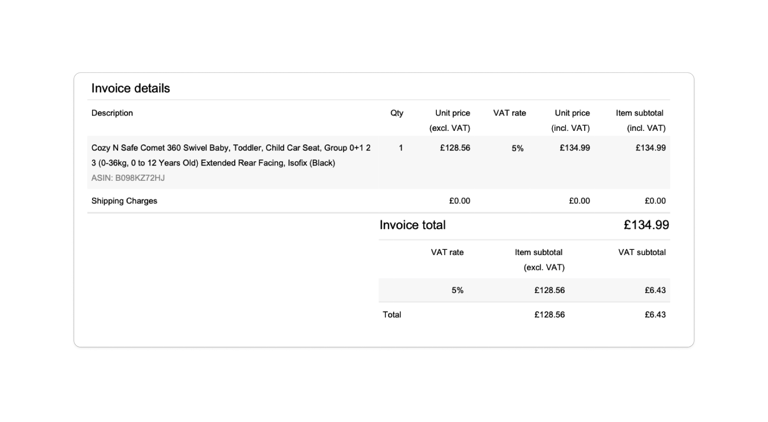Select the 5% rate in the summary table

point(457,290)
